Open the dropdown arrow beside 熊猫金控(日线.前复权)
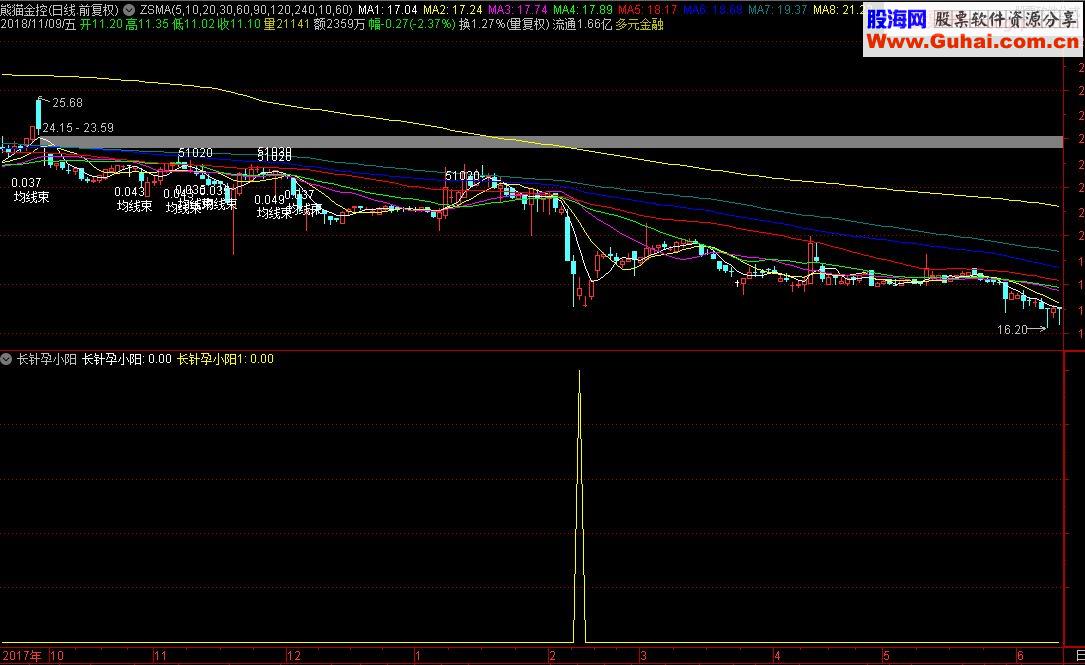Viewport: 1085px width, 665px height. pyautogui.click(x=129, y=10)
